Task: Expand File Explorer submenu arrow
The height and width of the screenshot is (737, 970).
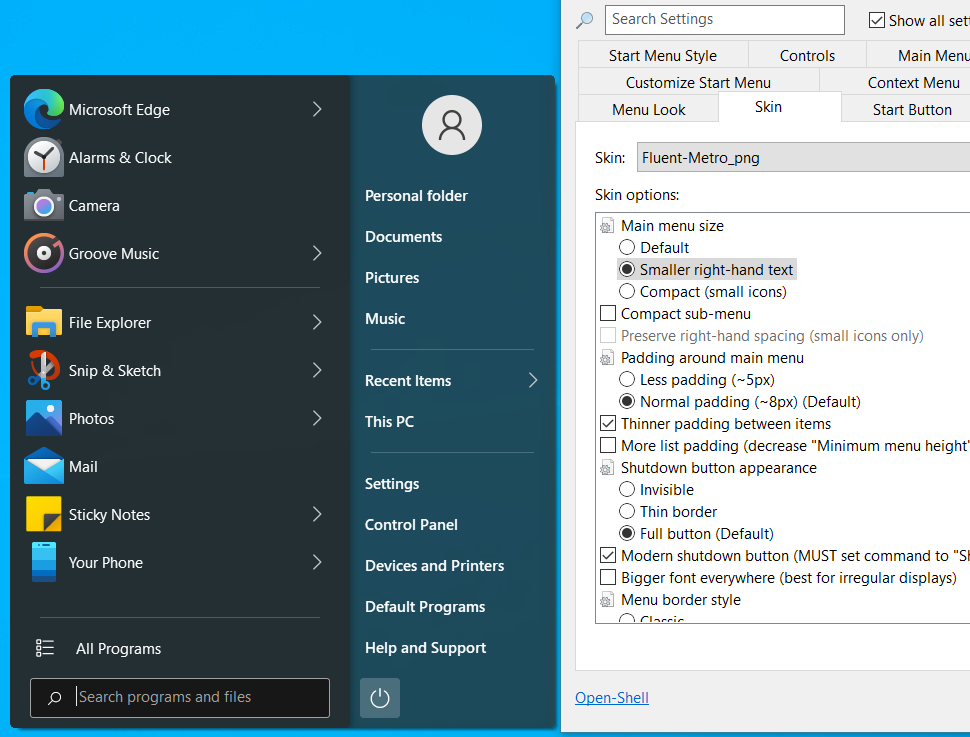Action: [317, 322]
